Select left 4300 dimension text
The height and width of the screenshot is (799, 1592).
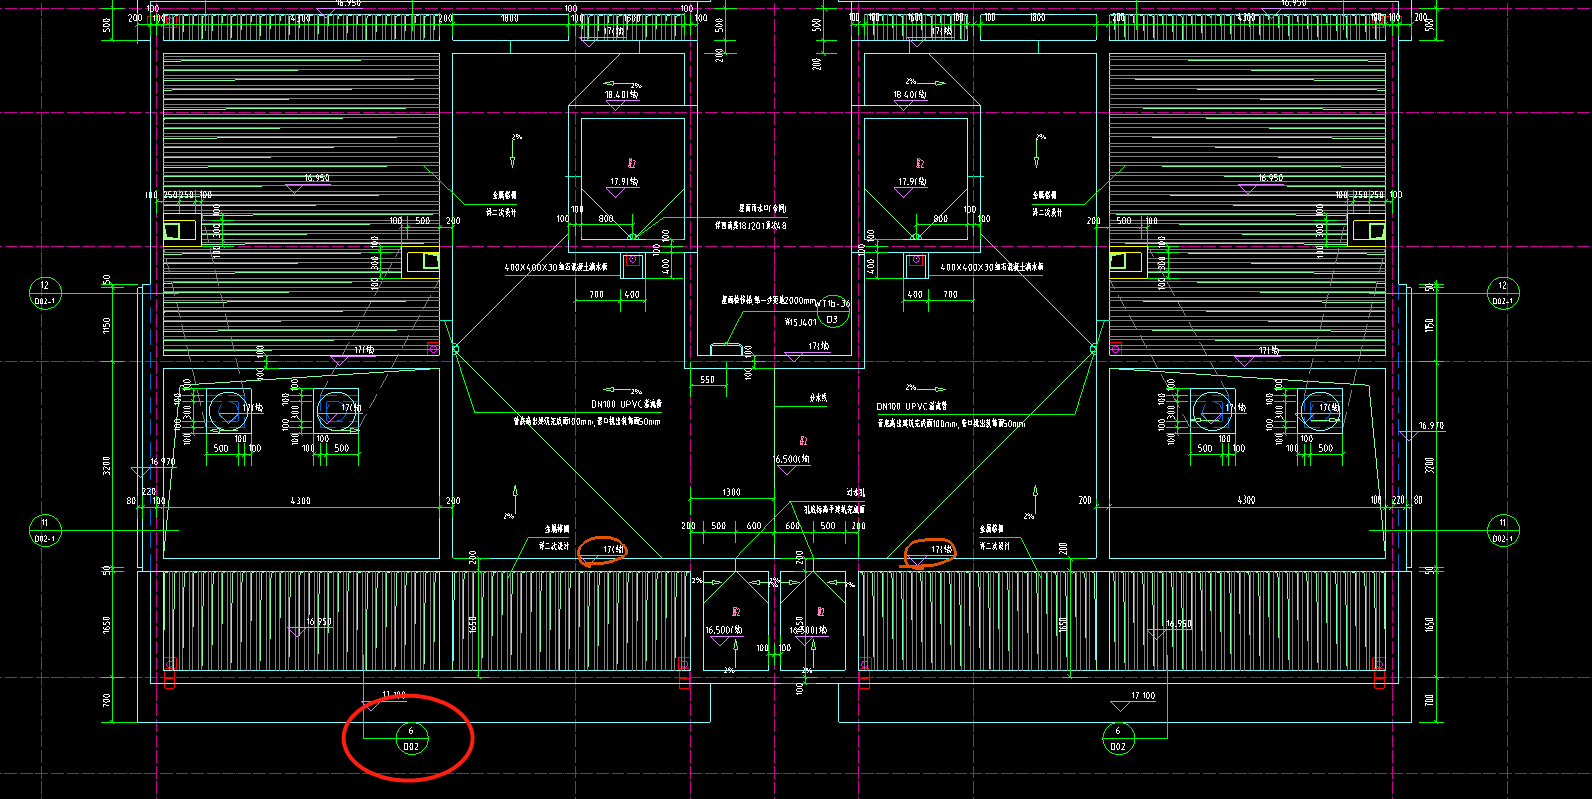tap(300, 501)
